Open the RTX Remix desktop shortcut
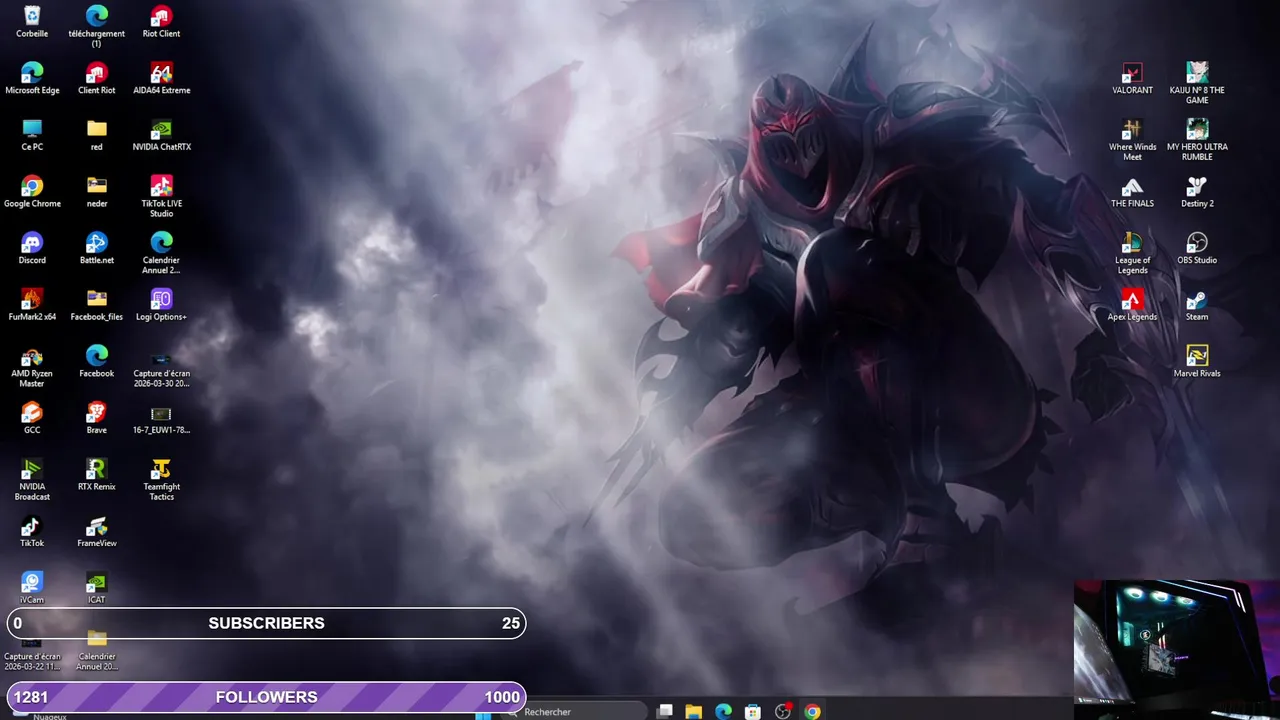Screen dimensions: 1280x720 (x=97, y=469)
